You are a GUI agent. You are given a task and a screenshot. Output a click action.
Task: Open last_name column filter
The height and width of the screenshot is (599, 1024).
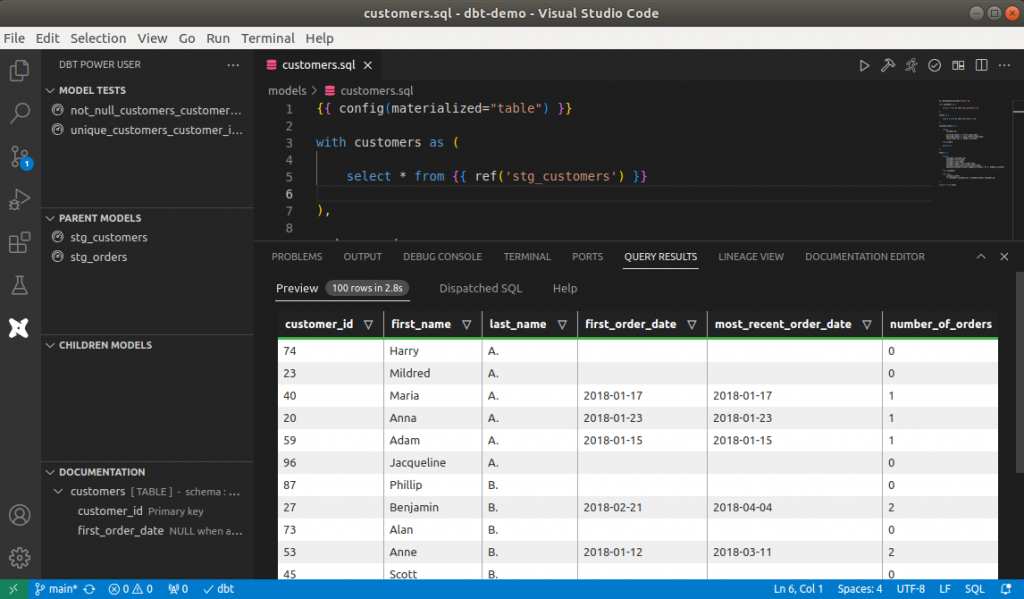562,325
